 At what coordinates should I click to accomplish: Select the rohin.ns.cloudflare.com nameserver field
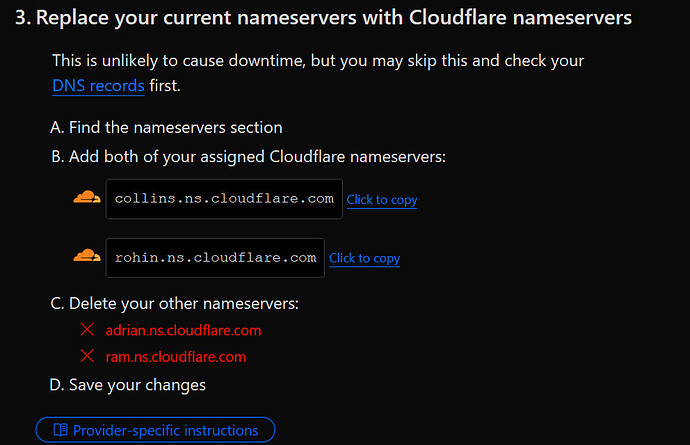click(215, 258)
